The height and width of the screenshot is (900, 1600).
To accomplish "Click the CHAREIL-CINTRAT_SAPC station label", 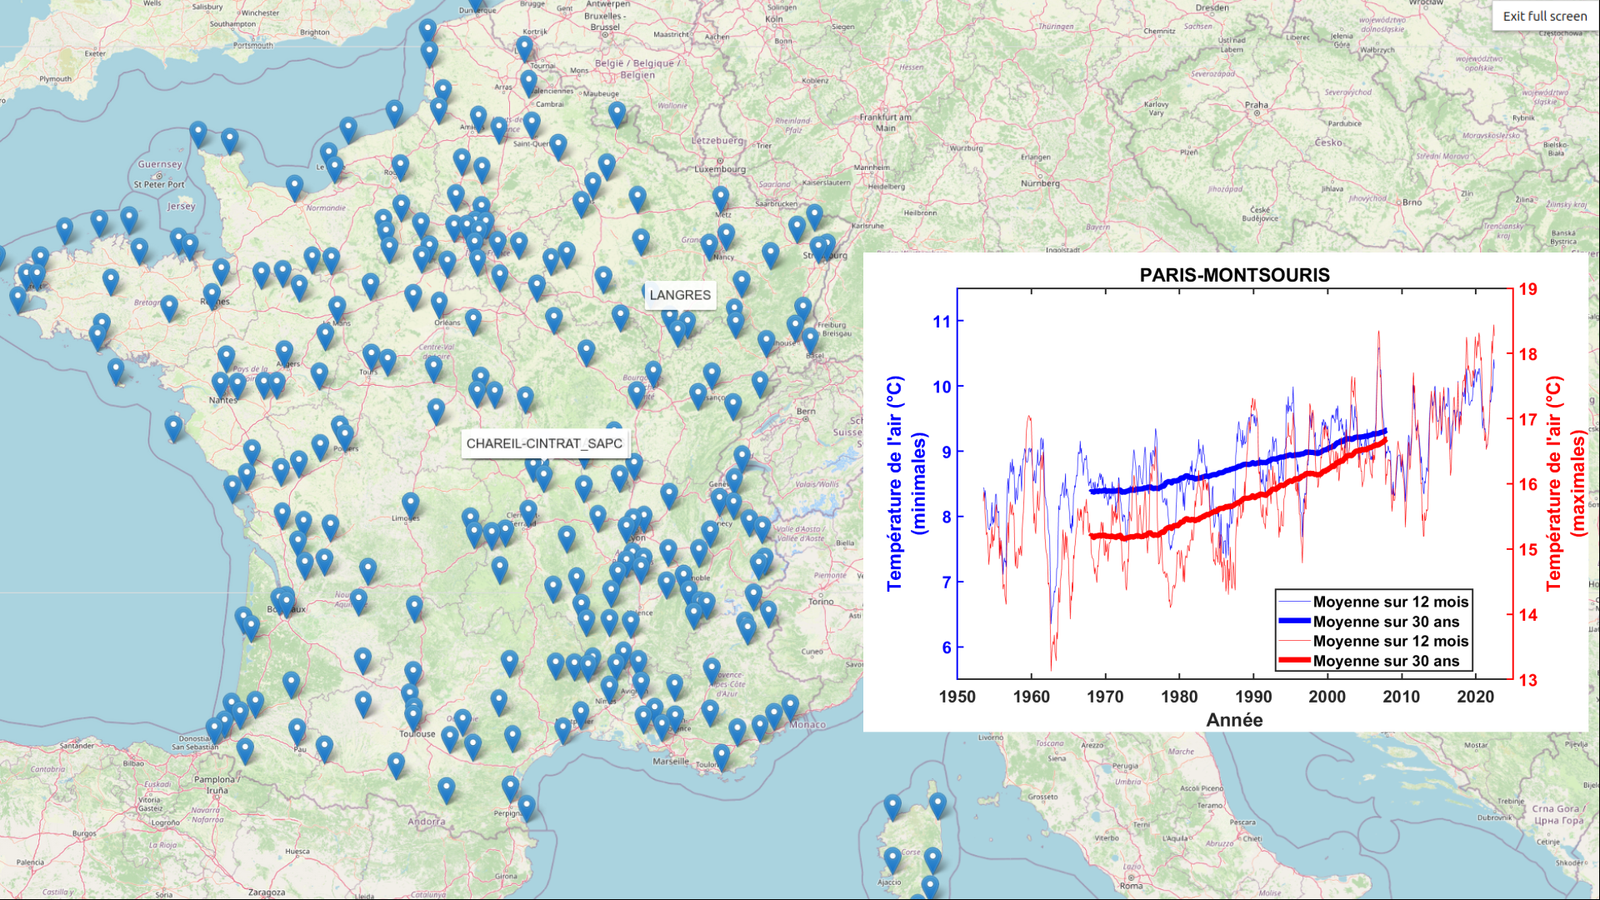I will 545,444.
